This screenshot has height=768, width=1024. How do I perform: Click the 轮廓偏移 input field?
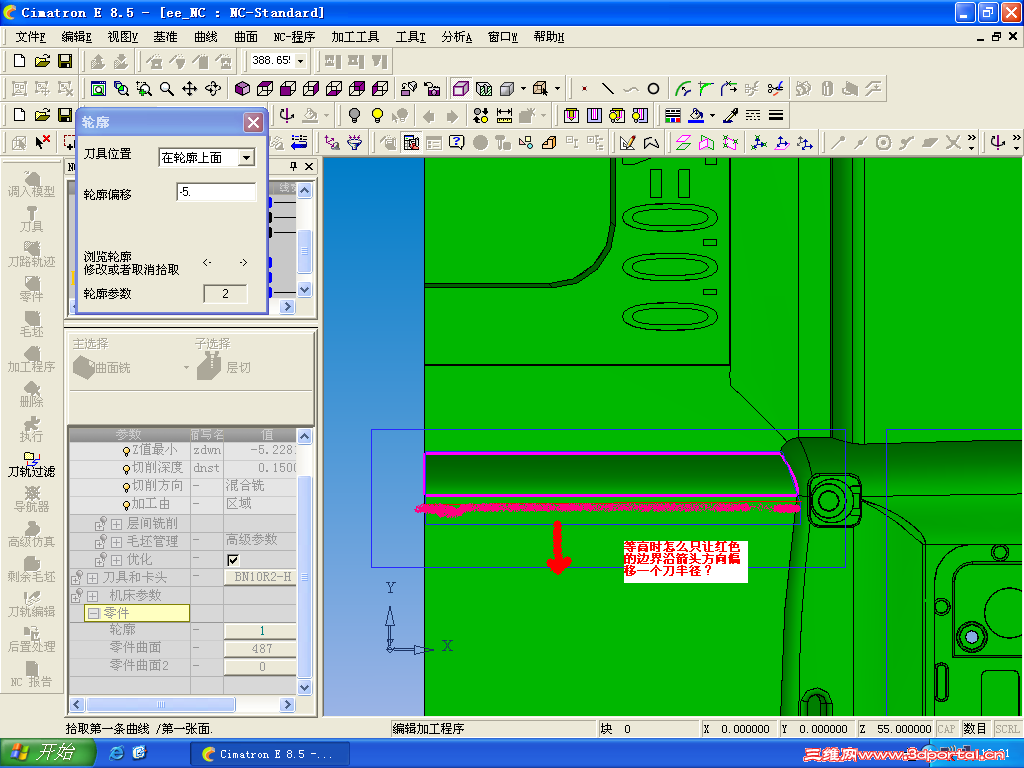[216, 192]
